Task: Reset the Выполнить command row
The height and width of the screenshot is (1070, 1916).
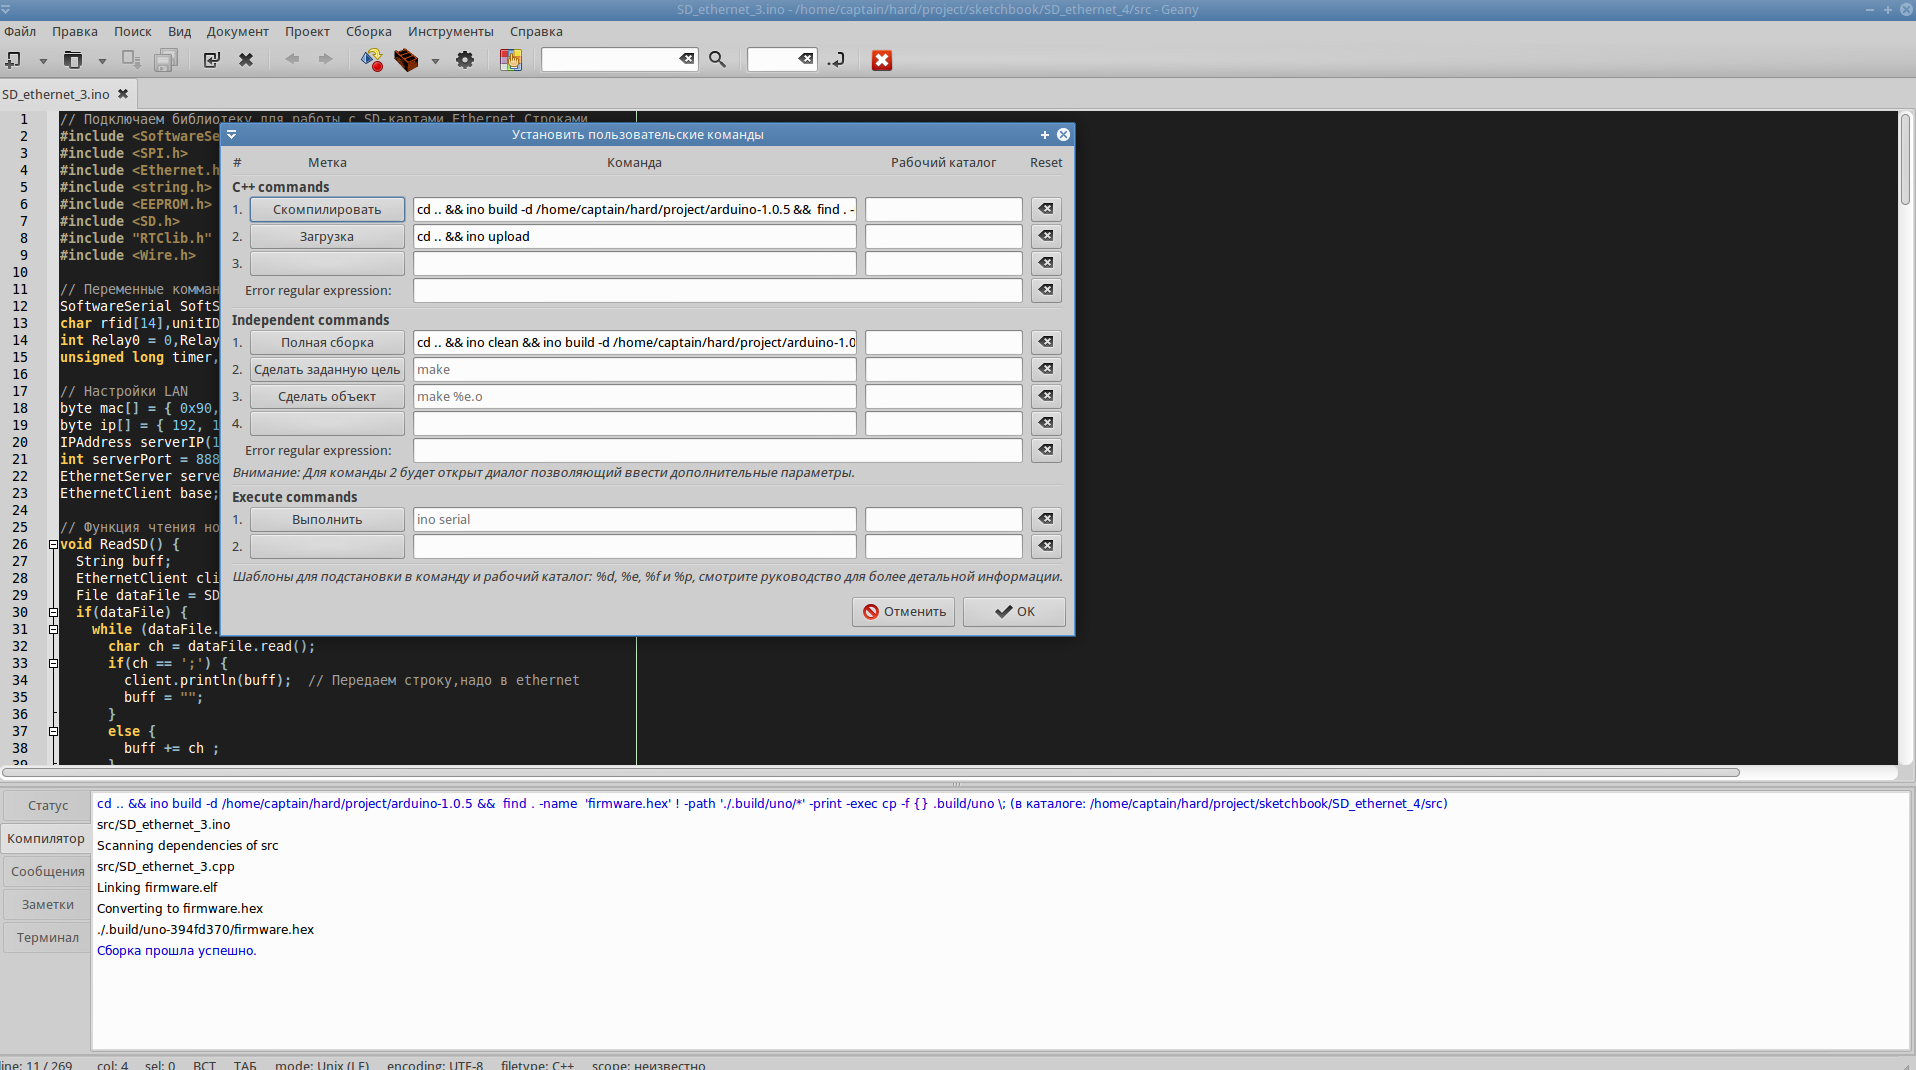Action: click(x=1046, y=519)
